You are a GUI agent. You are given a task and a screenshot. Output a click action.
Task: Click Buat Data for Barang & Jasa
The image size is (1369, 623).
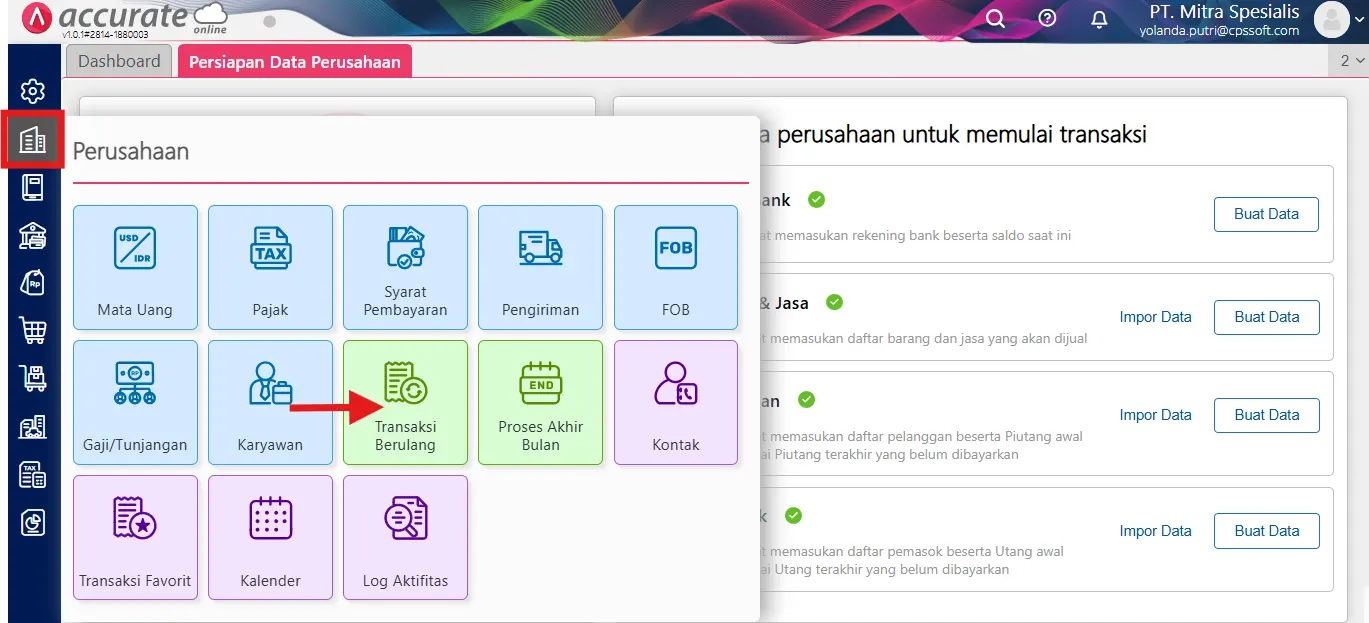click(1266, 317)
